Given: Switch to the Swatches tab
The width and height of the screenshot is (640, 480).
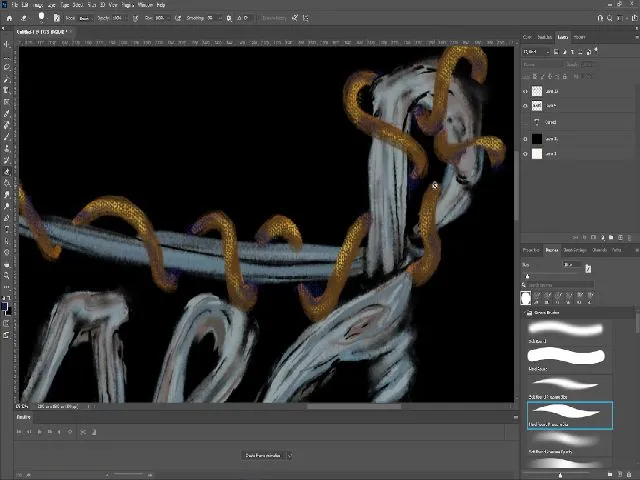Looking at the screenshot, I should pyautogui.click(x=544, y=37).
